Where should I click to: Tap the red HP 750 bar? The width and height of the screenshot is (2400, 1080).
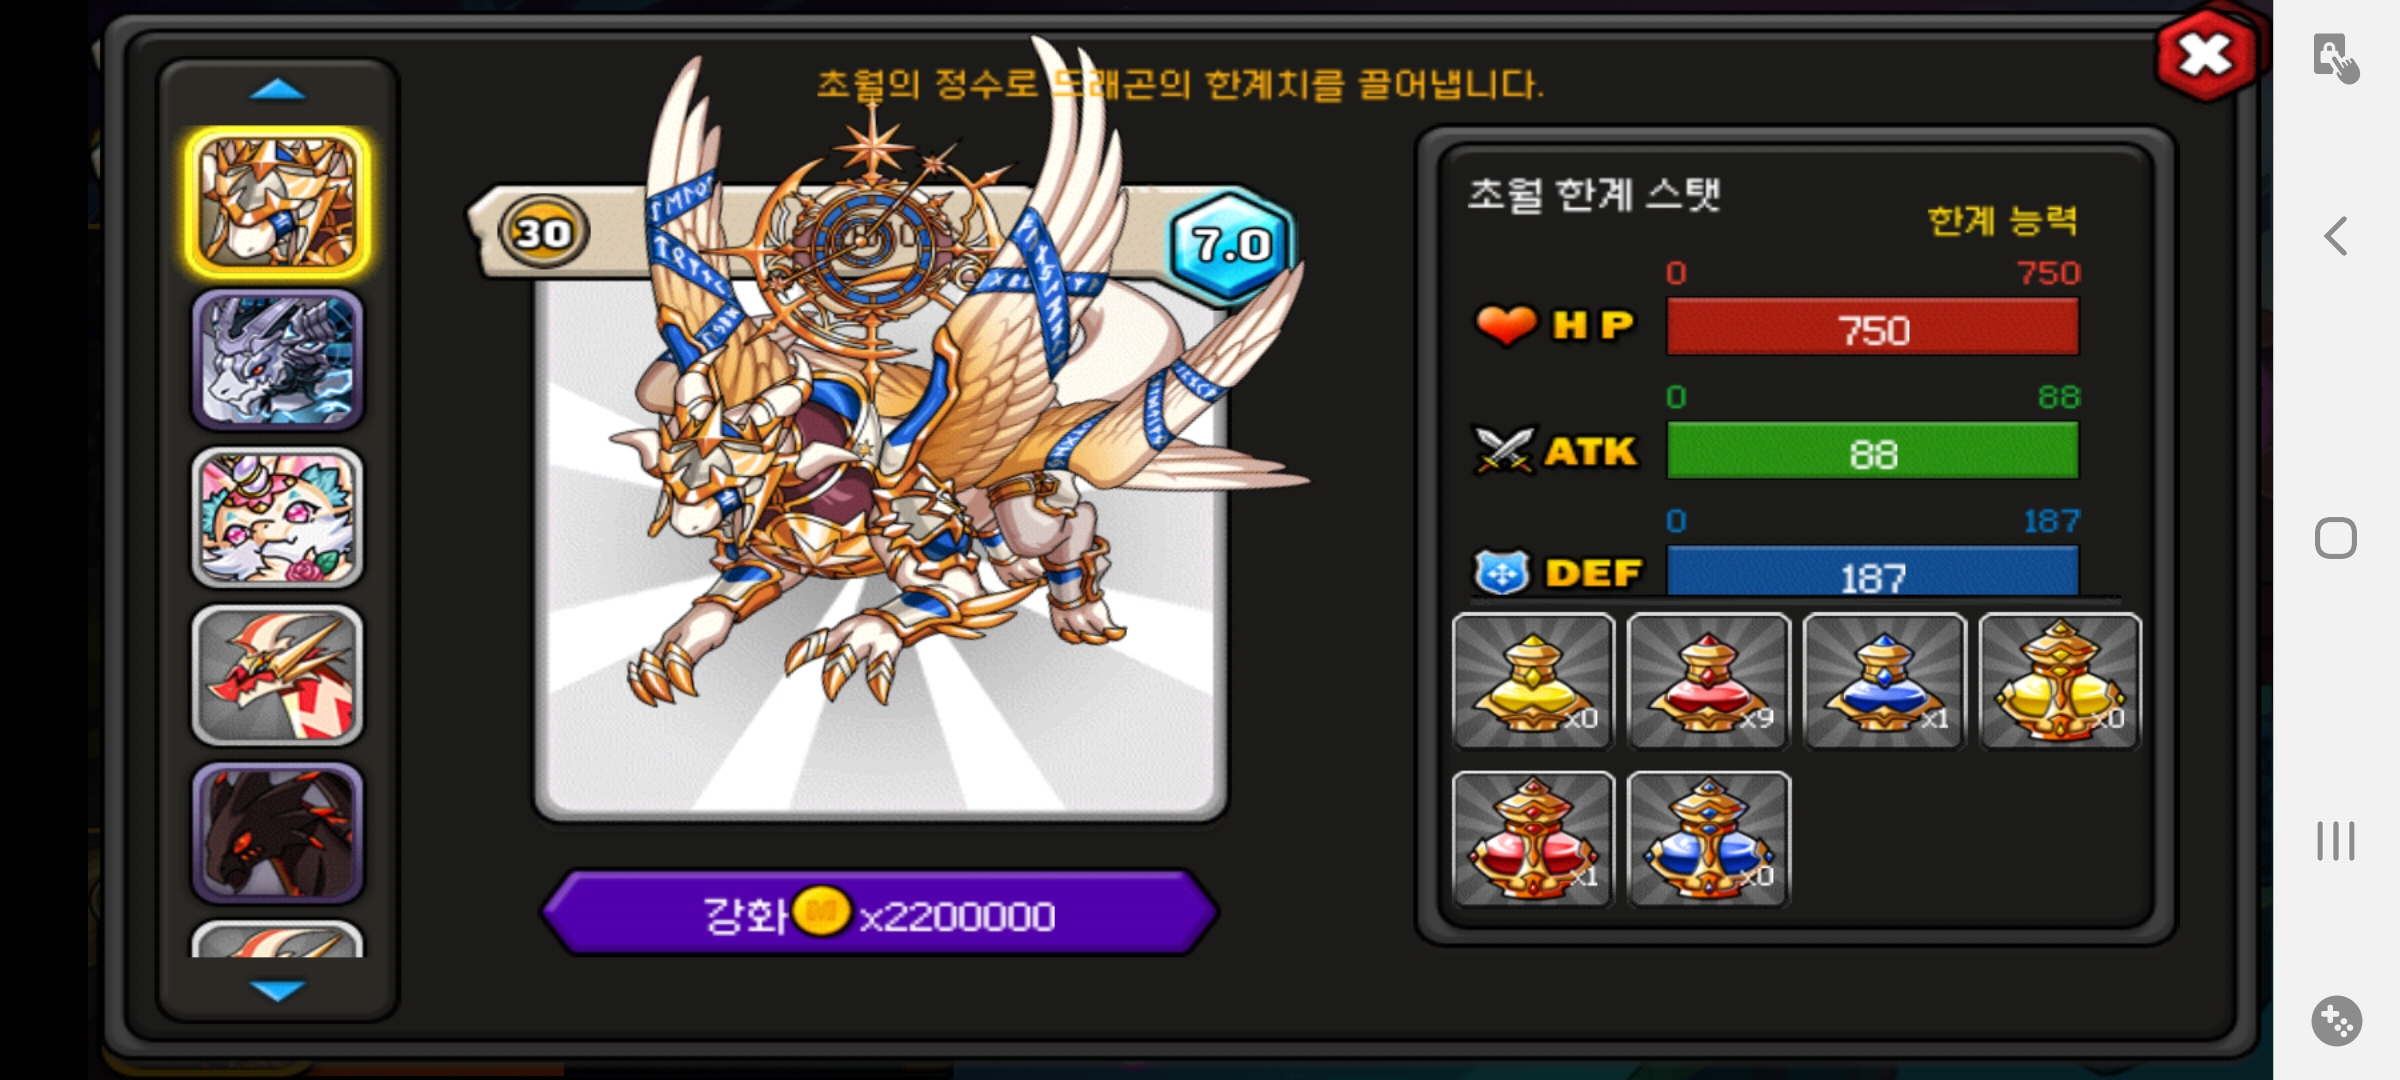coord(1872,328)
